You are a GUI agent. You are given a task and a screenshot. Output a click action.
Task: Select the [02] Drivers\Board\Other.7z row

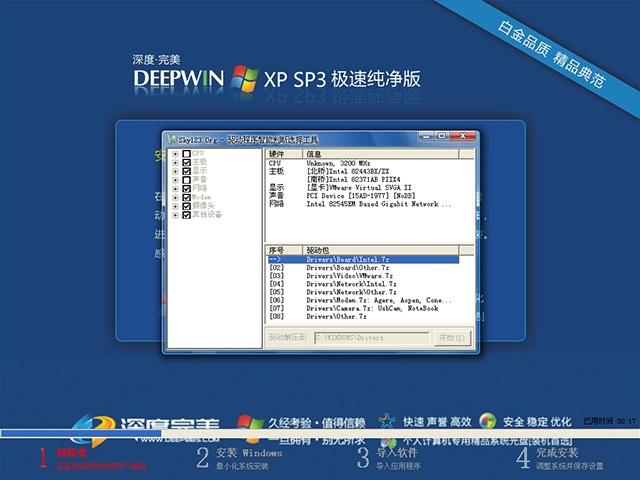(x=363, y=268)
